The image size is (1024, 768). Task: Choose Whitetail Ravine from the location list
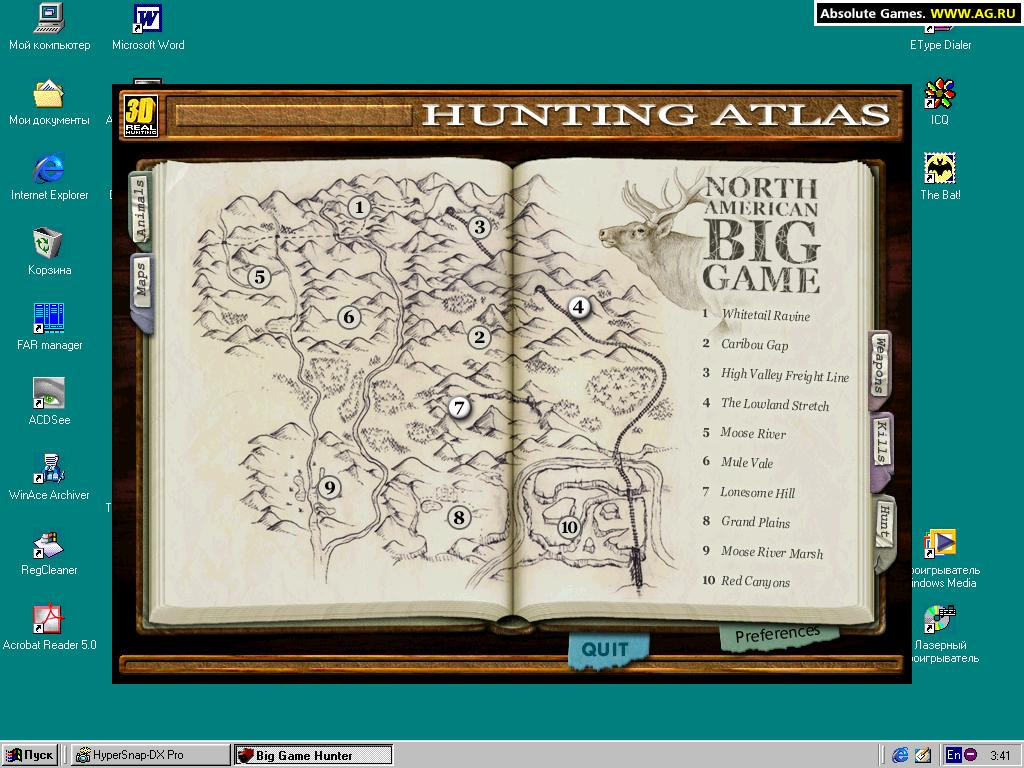pyautogui.click(x=765, y=315)
